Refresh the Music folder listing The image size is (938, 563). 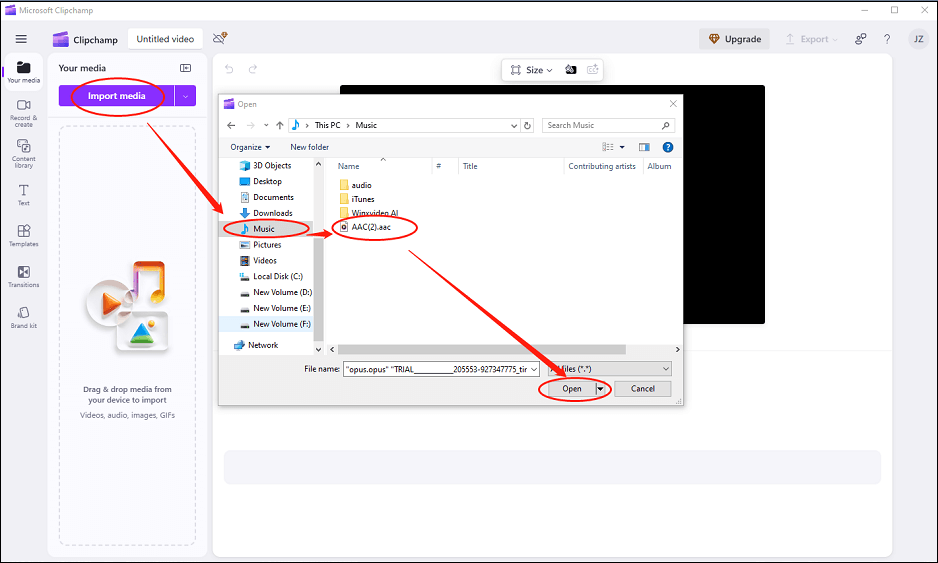tap(527, 125)
